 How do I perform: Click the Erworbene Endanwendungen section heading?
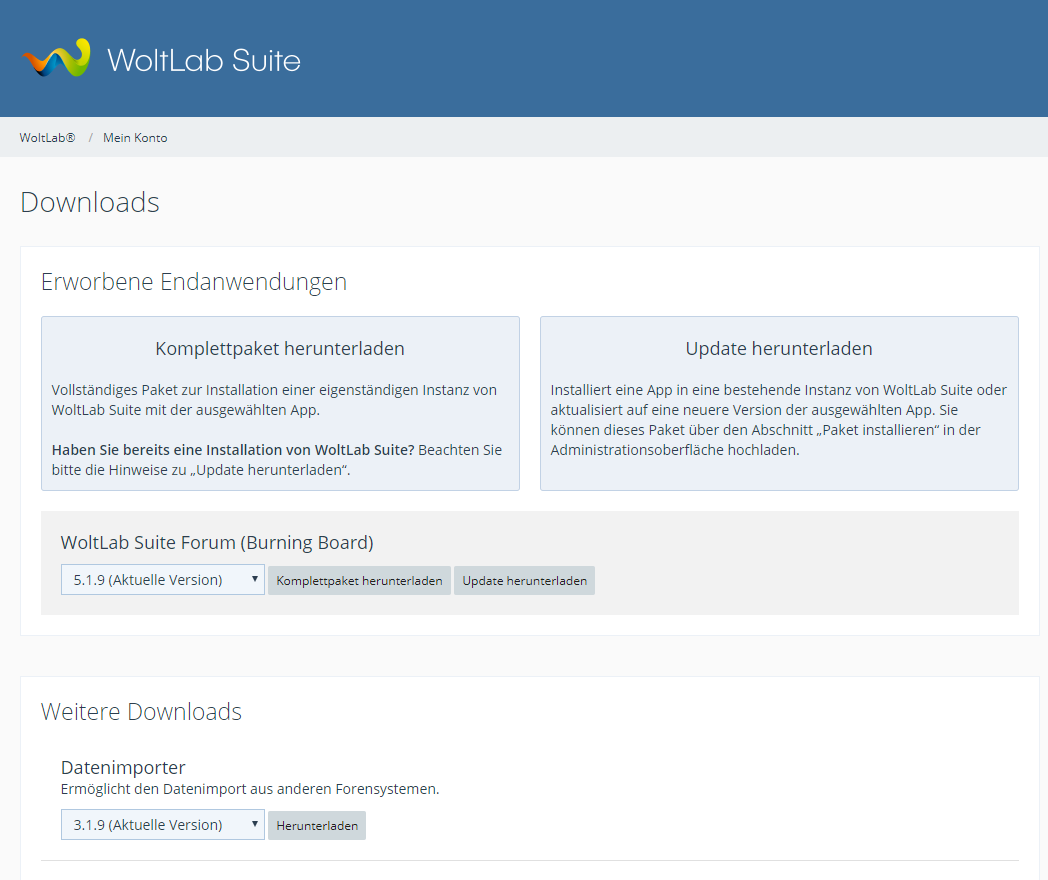pos(194,282)
